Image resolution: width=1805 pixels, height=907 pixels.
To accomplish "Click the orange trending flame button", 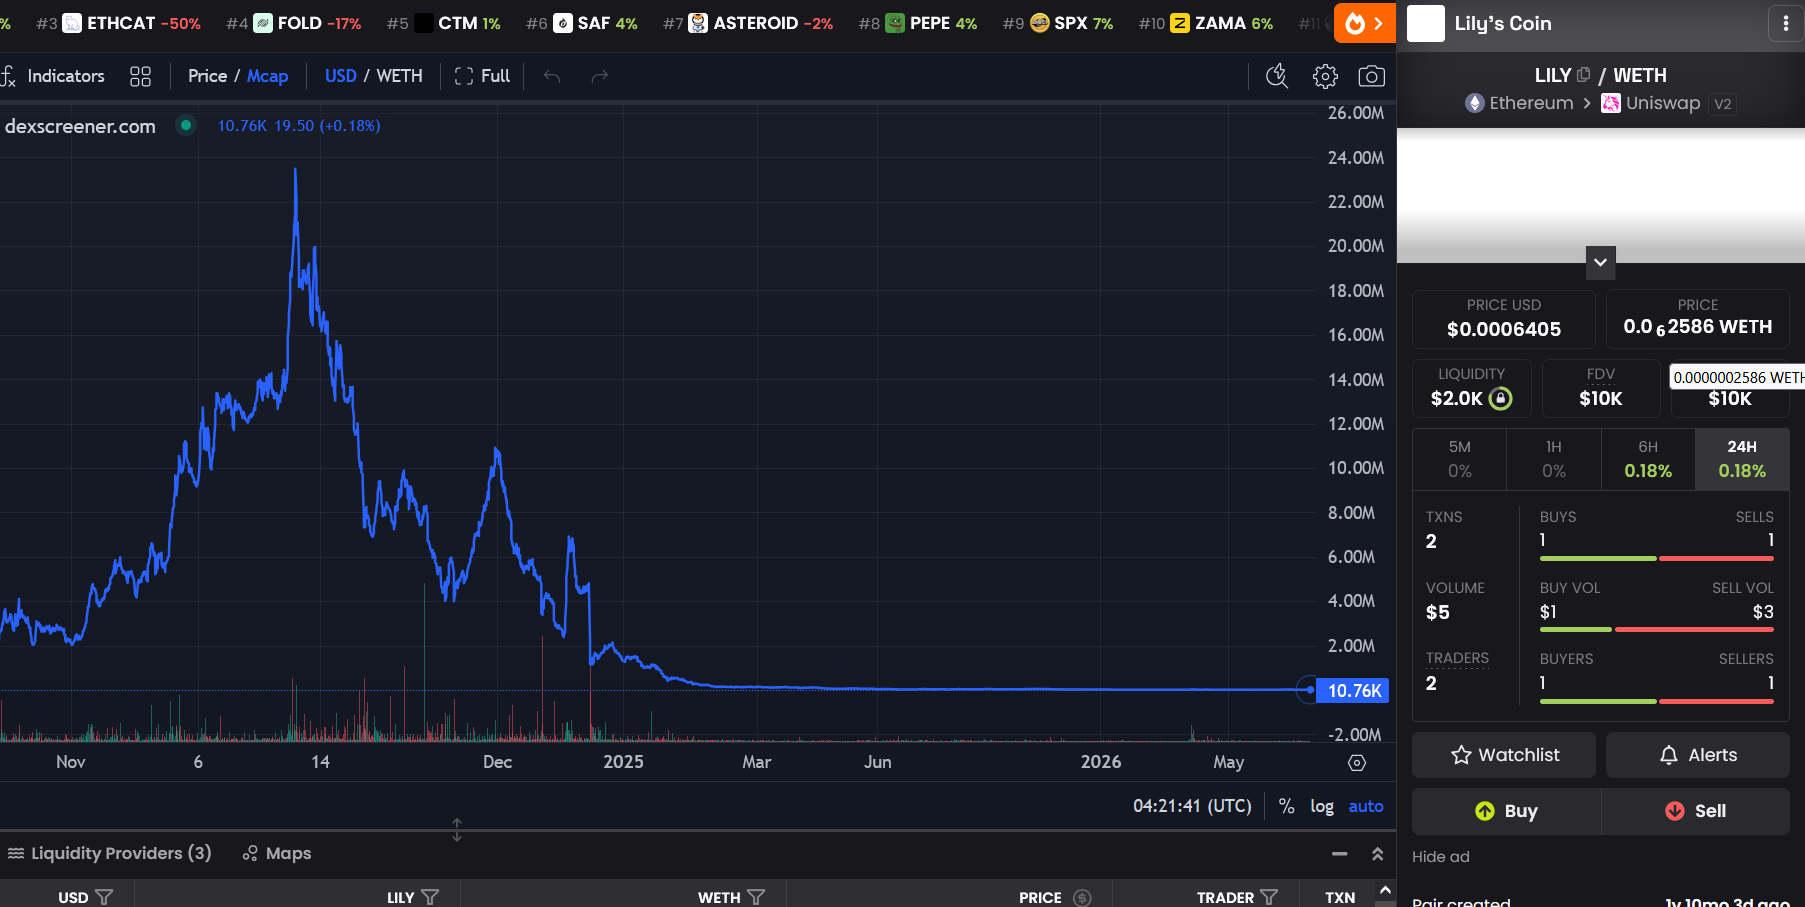I will (x=1364, y=23).
